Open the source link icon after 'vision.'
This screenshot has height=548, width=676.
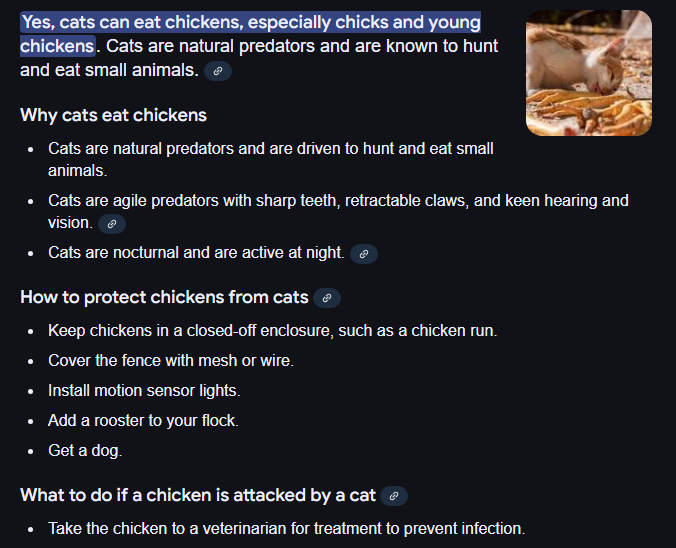point(112,224)
